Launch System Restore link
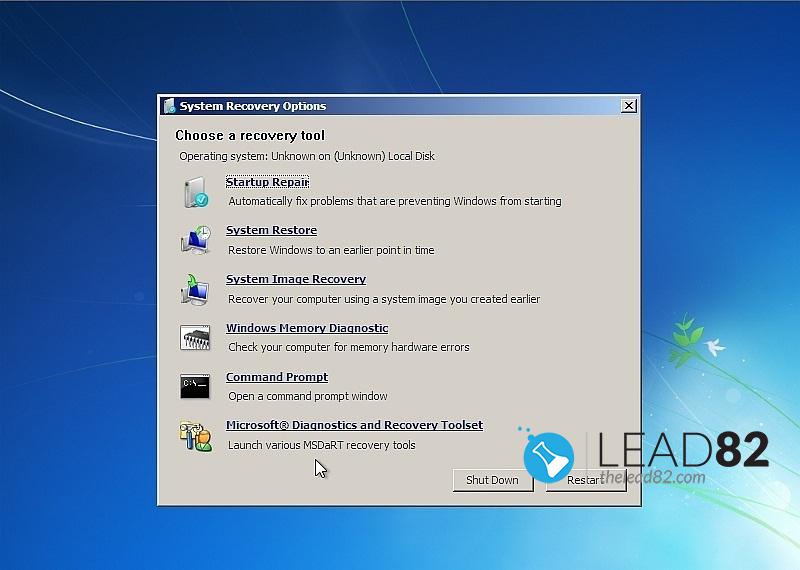 click(271, 230)
